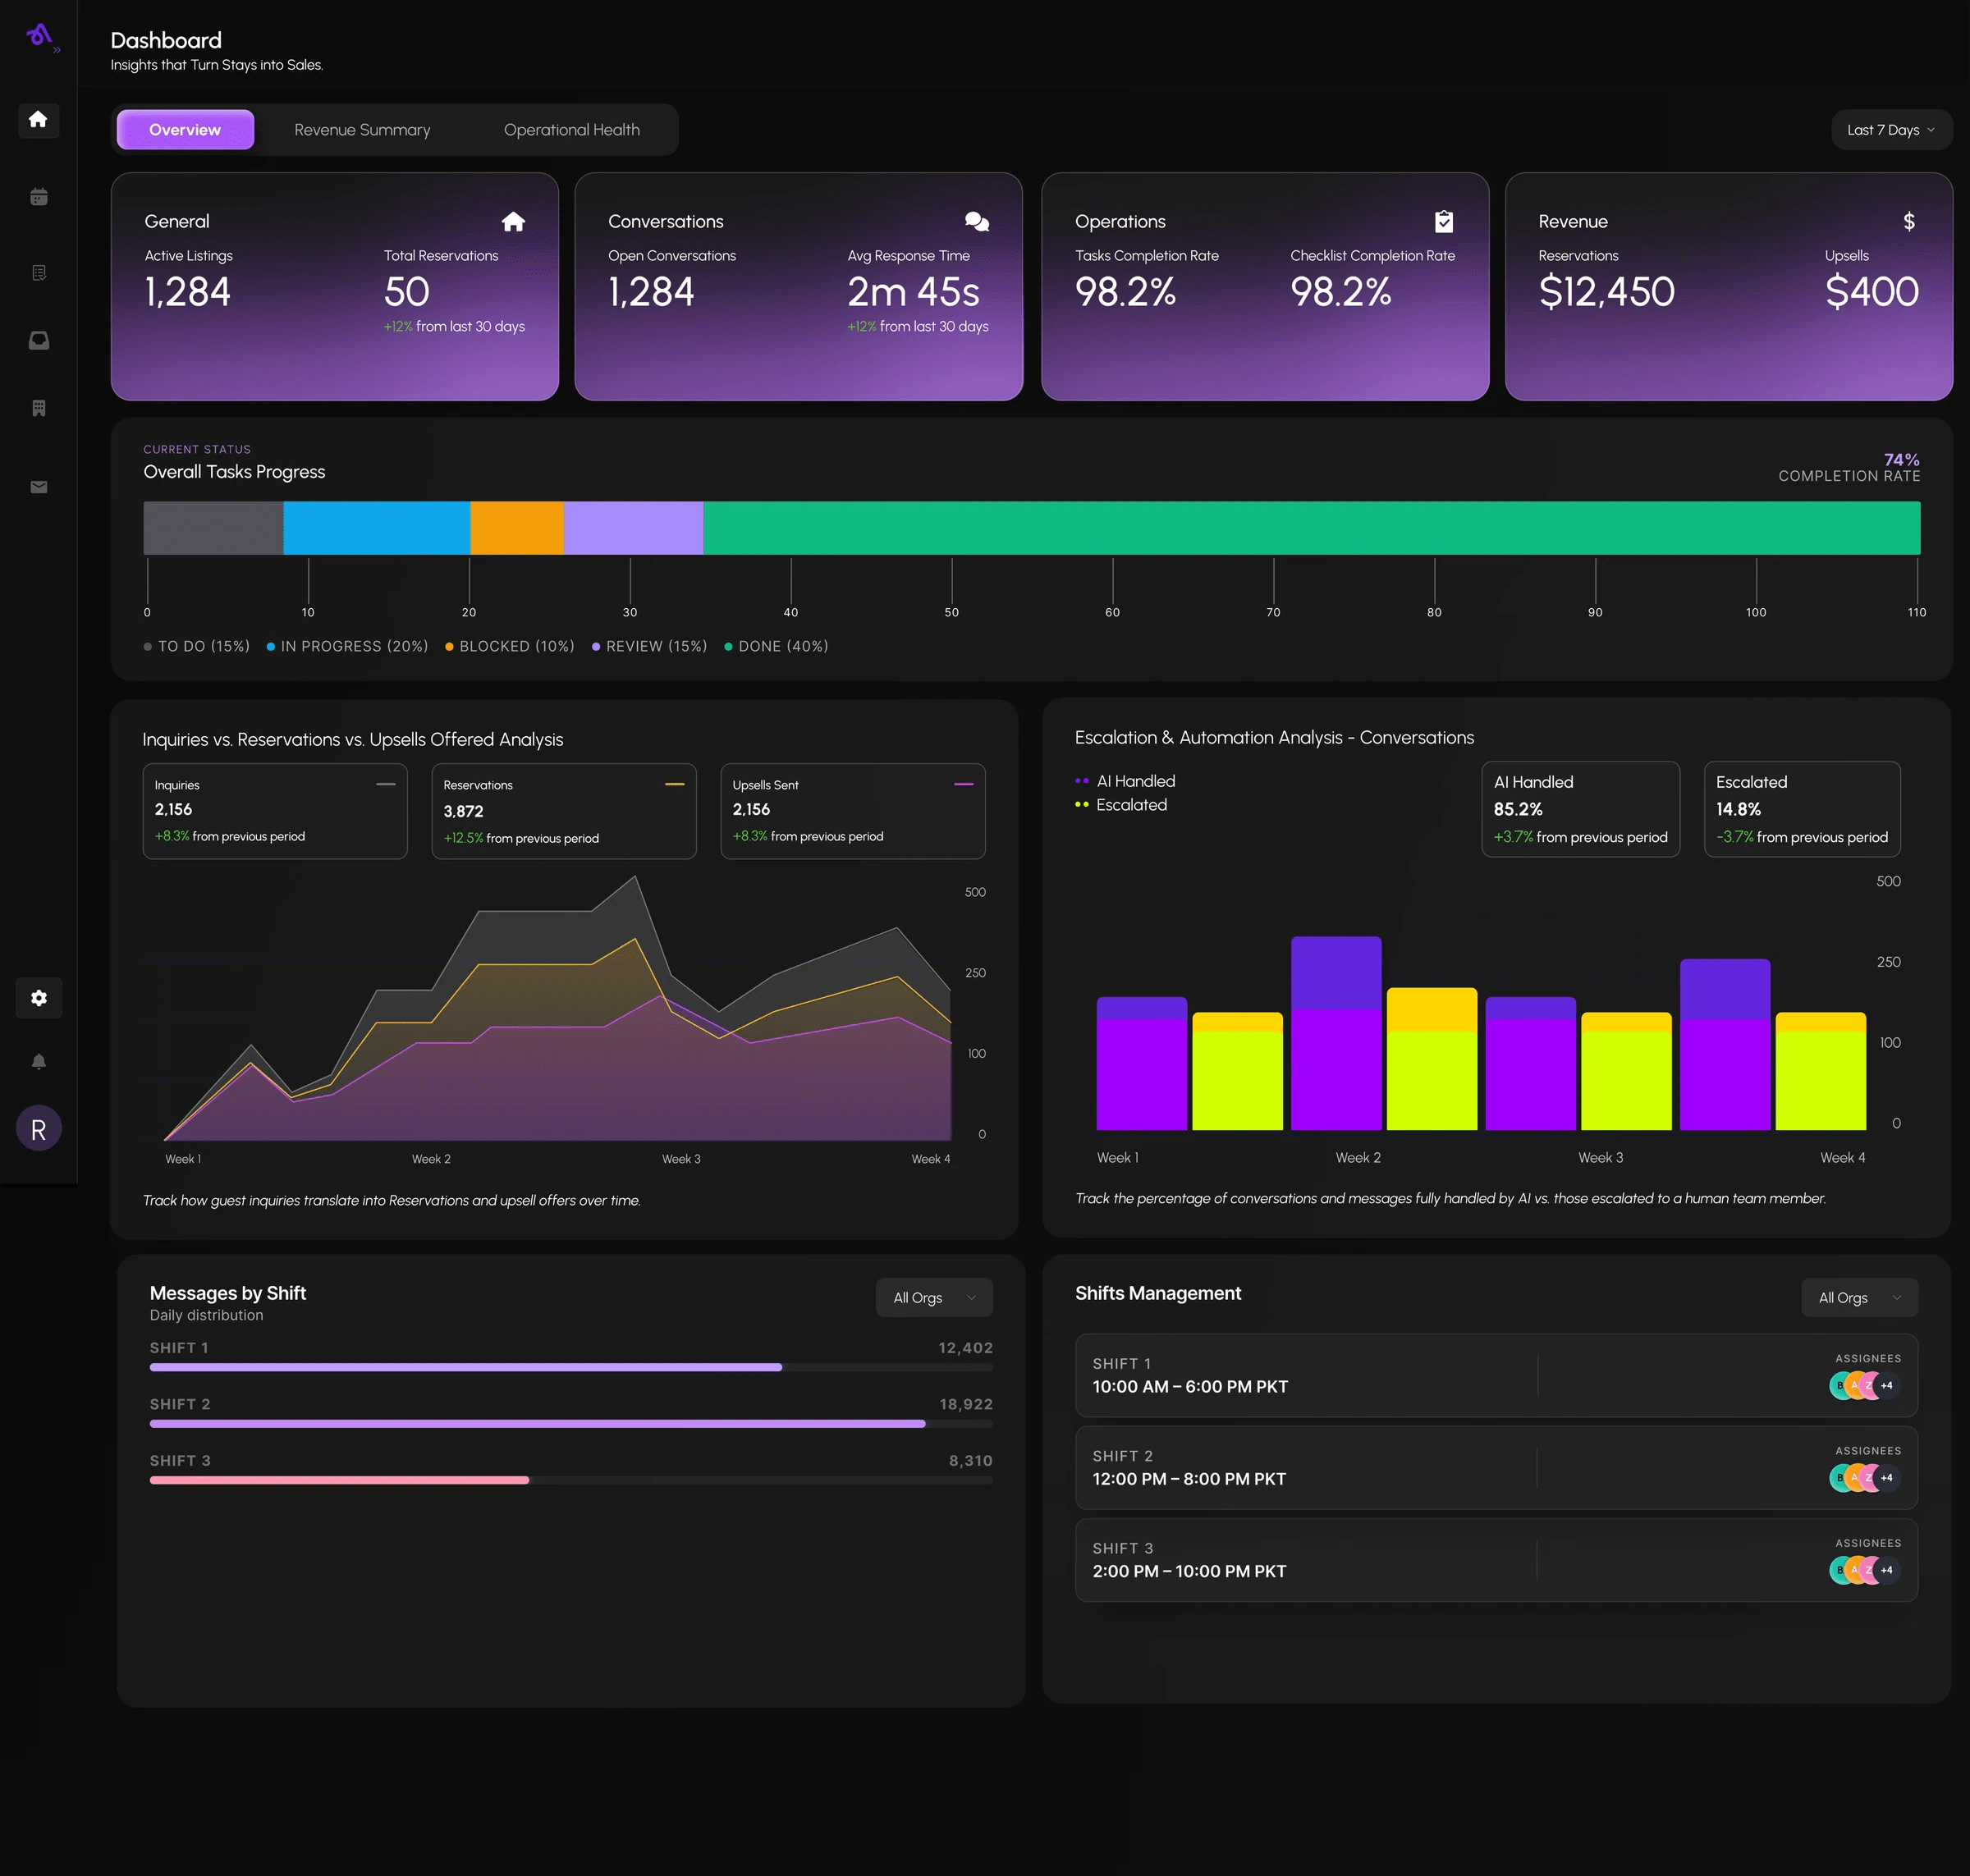Select the Reservations 3,872 metric card
1970x1876 pixels.
[x=564, y=811]
